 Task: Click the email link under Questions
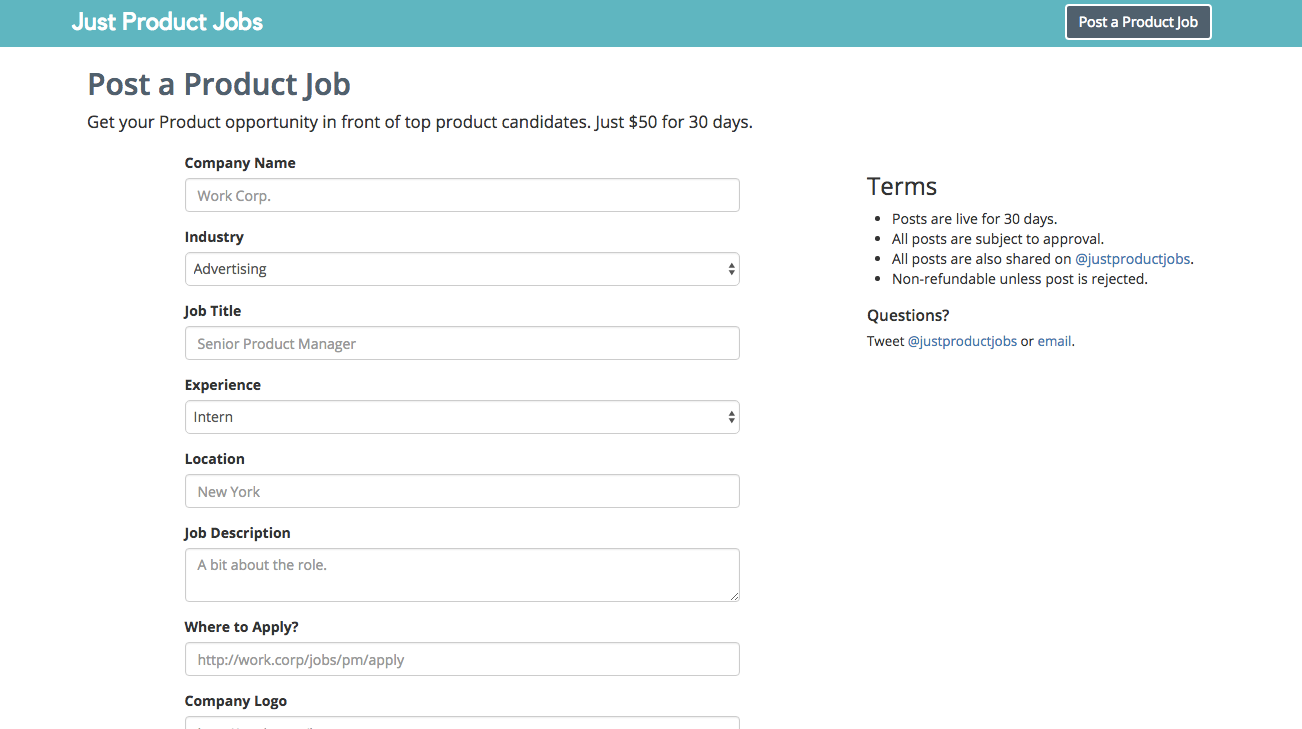click(1054, 341)
